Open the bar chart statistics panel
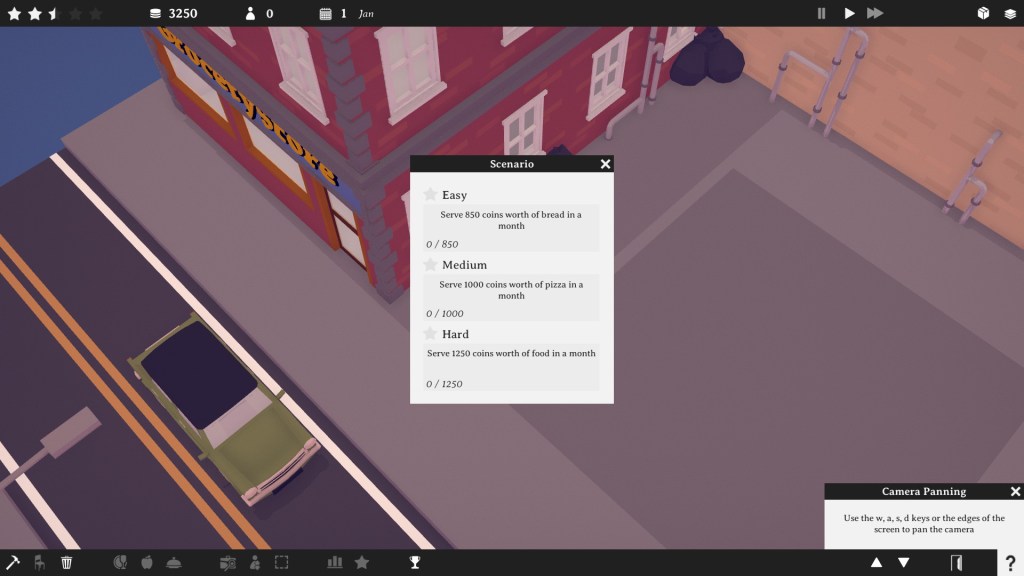This screenshot has height=576, width=1024. [x=335, y=562]
